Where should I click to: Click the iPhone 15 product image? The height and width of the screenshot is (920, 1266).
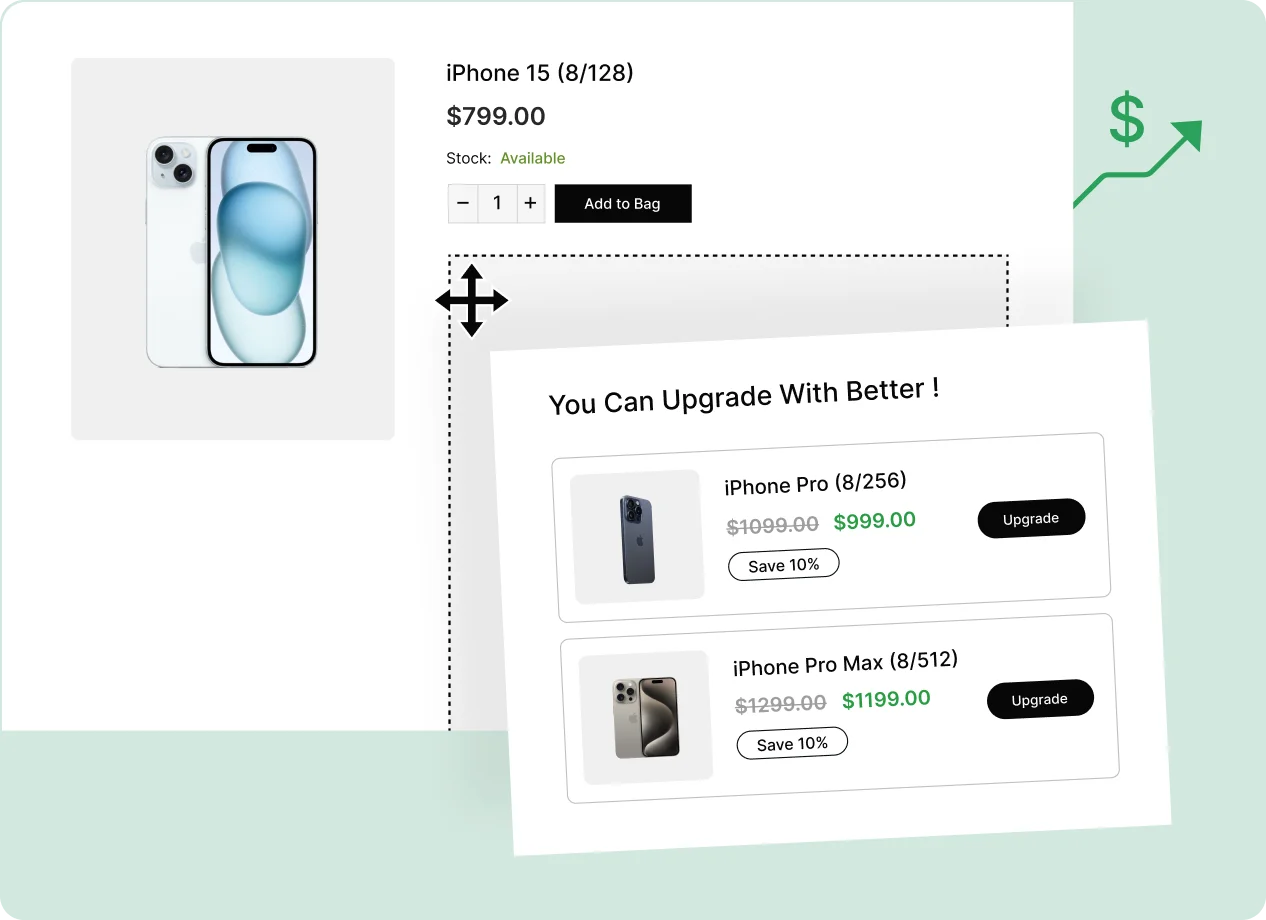pos(232,248)
